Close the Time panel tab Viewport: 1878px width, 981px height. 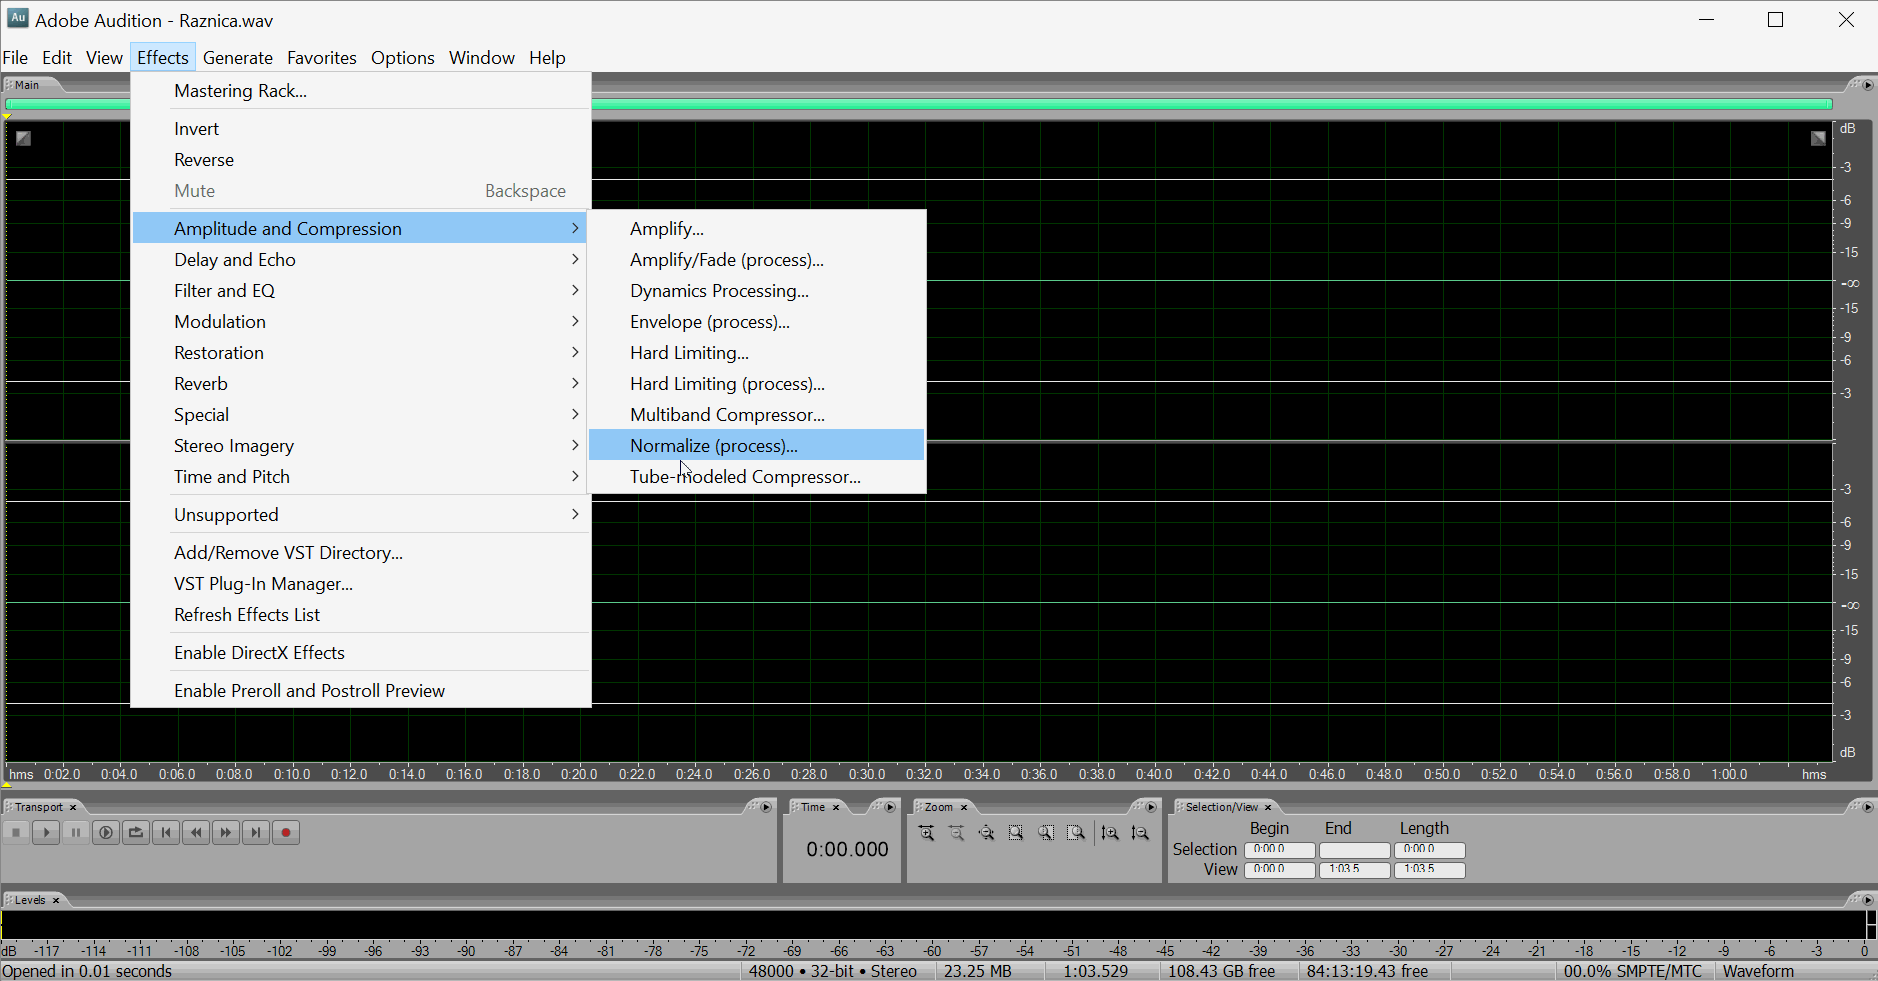click(x=836, y=808)
